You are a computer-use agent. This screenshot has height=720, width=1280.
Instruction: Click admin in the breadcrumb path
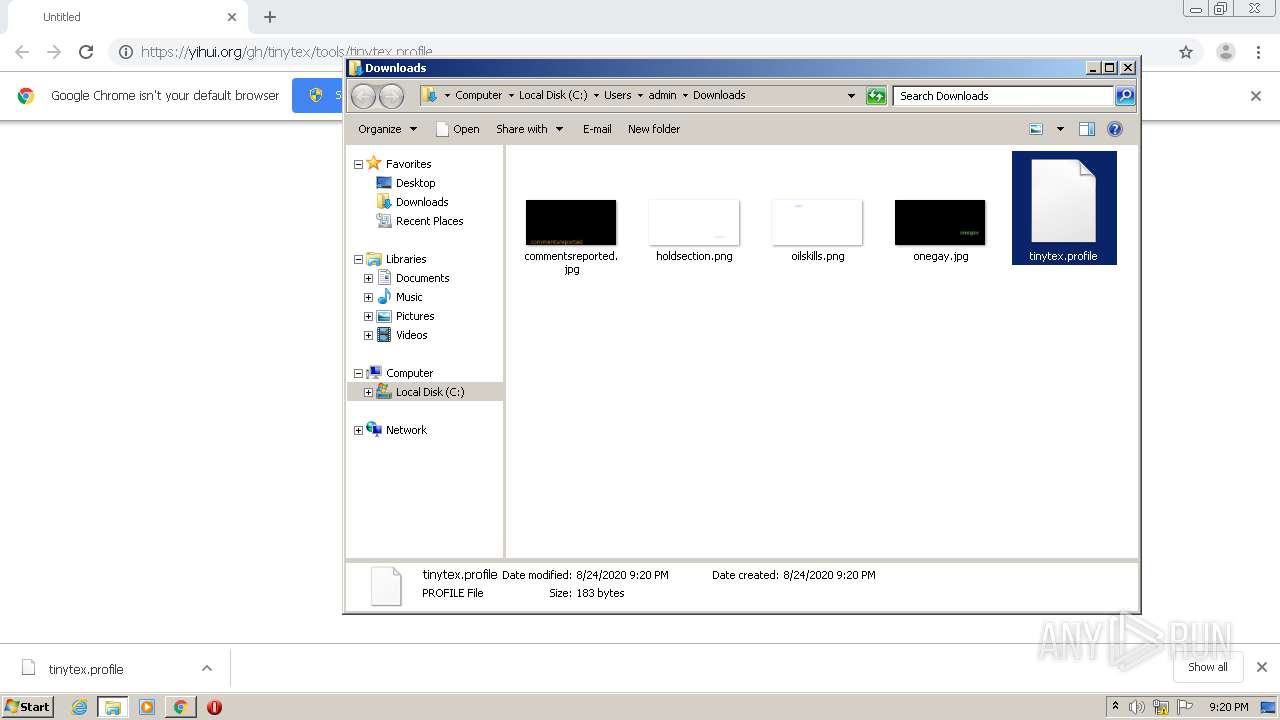(x=662, y=95)
